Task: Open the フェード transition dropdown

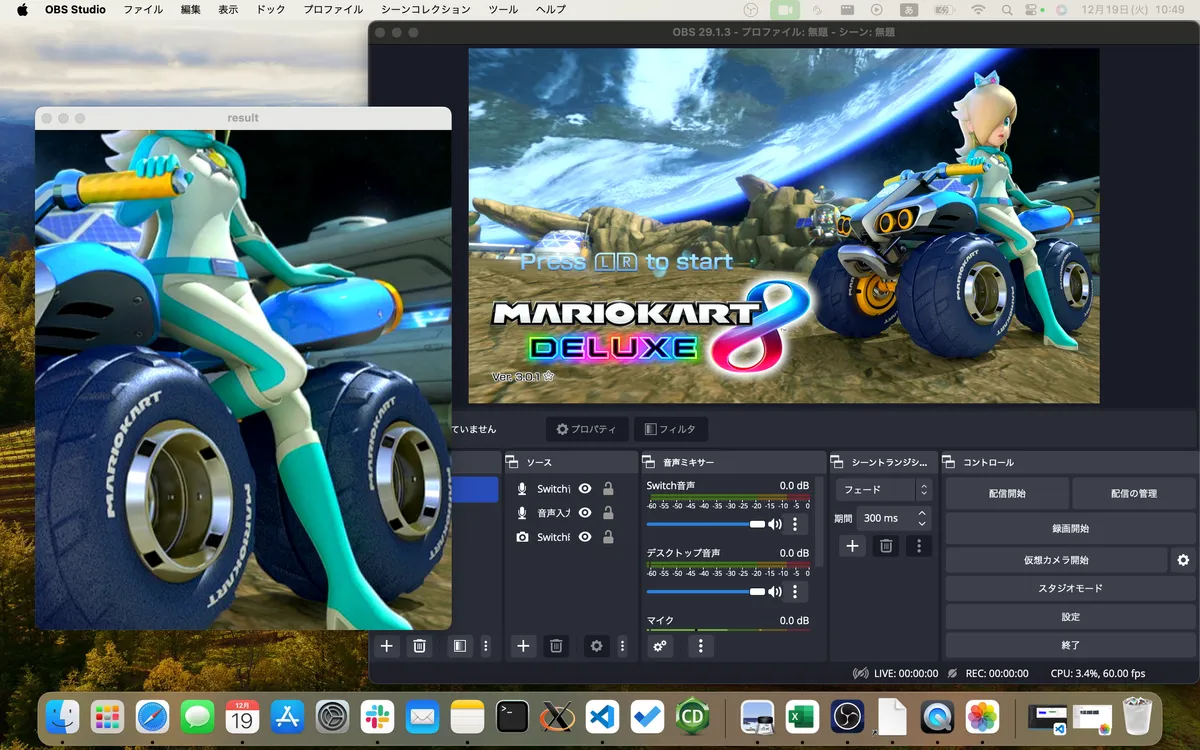Action: (x=884, y=490)
